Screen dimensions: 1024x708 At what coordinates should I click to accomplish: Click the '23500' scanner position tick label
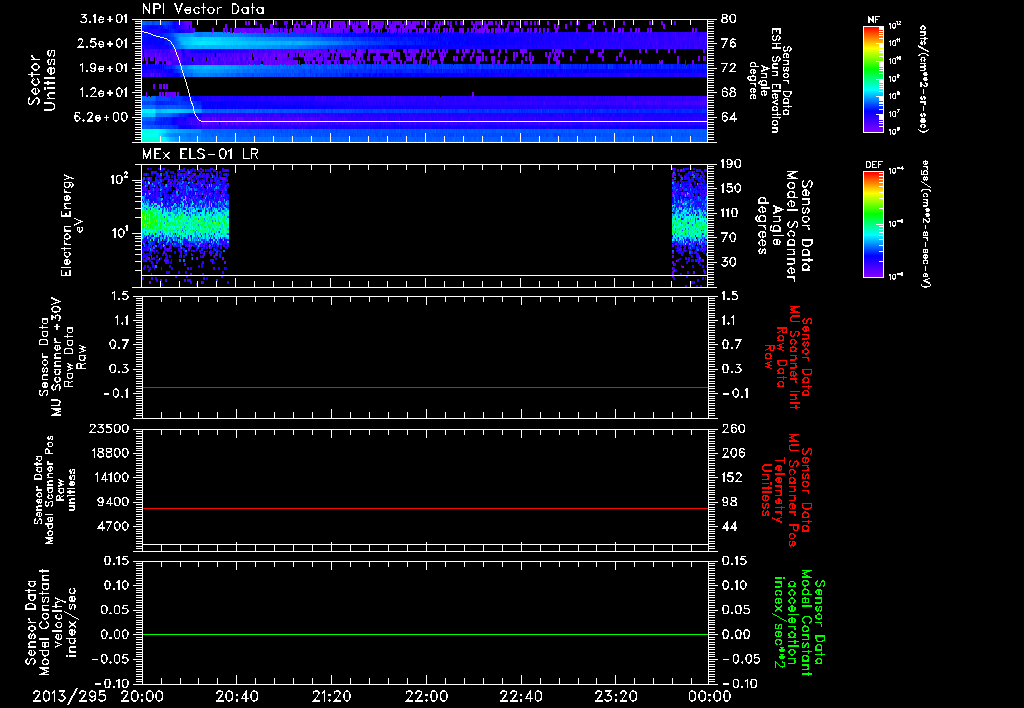(x=109, y=428)
